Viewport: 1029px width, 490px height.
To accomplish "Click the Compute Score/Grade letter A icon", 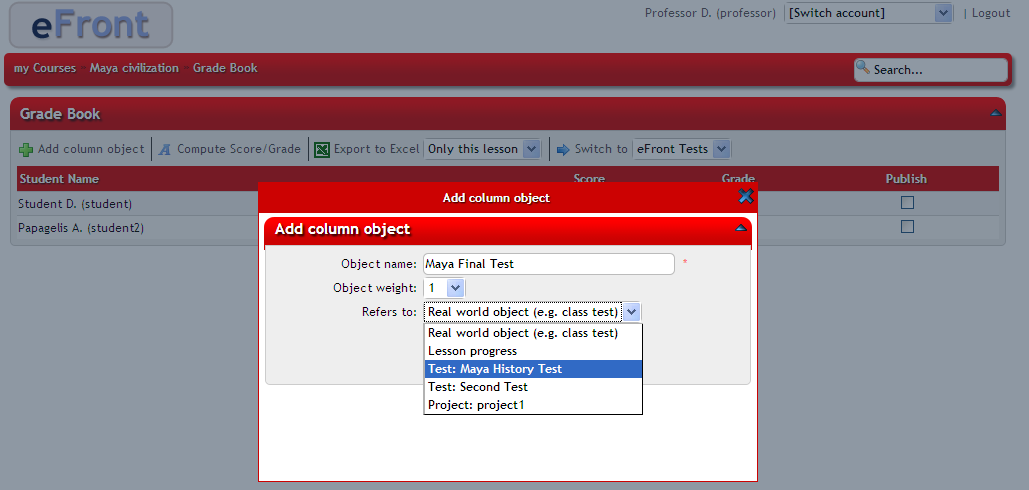I will point(165,150).
